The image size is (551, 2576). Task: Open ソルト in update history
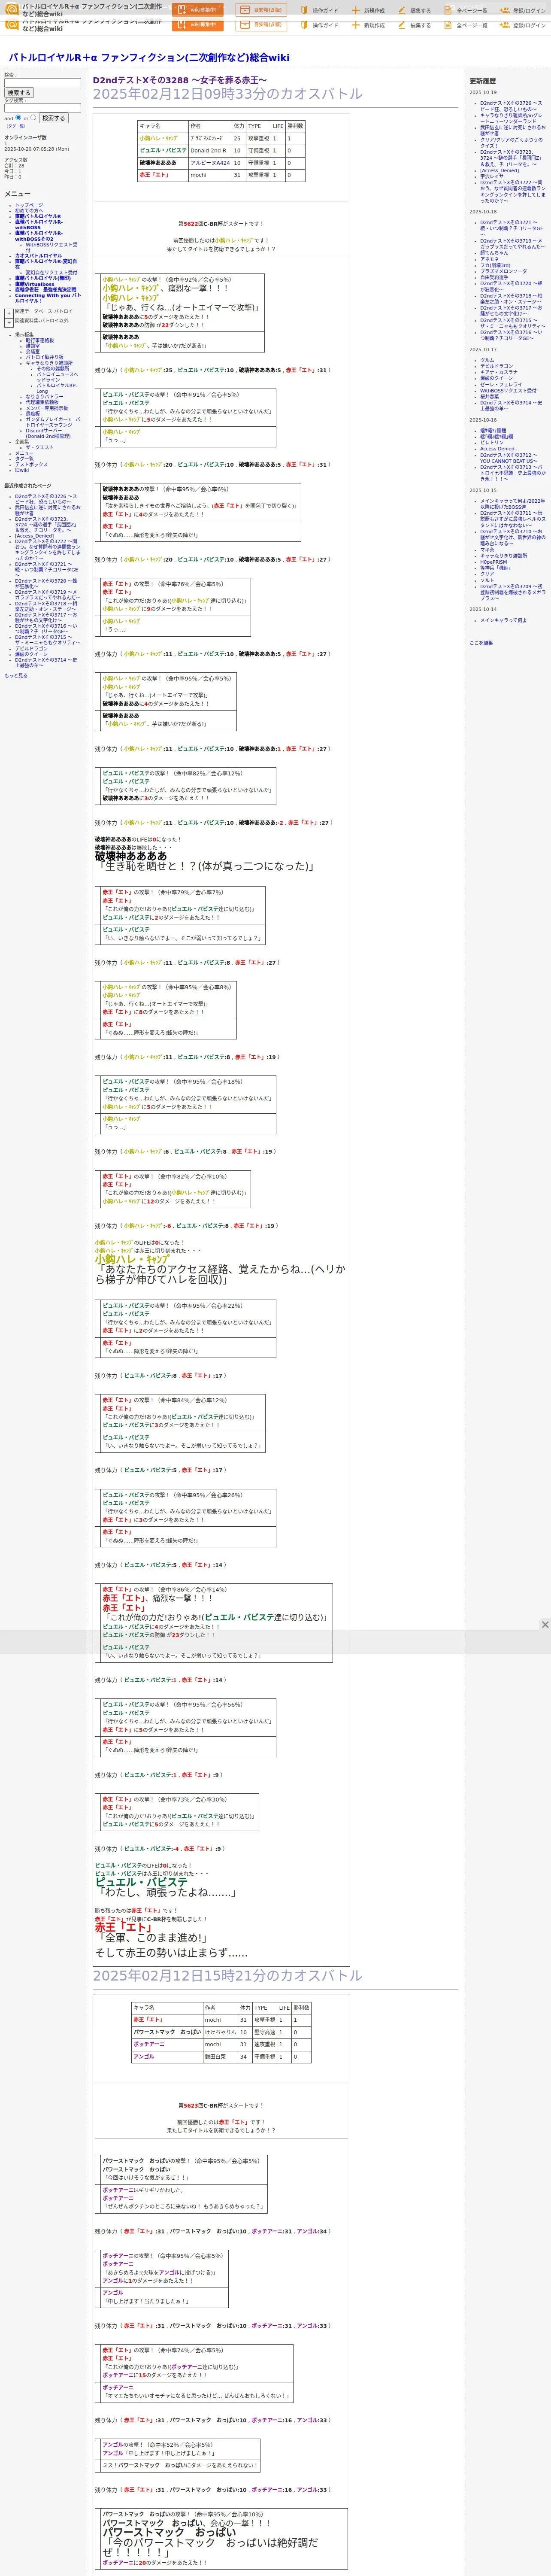487,581
